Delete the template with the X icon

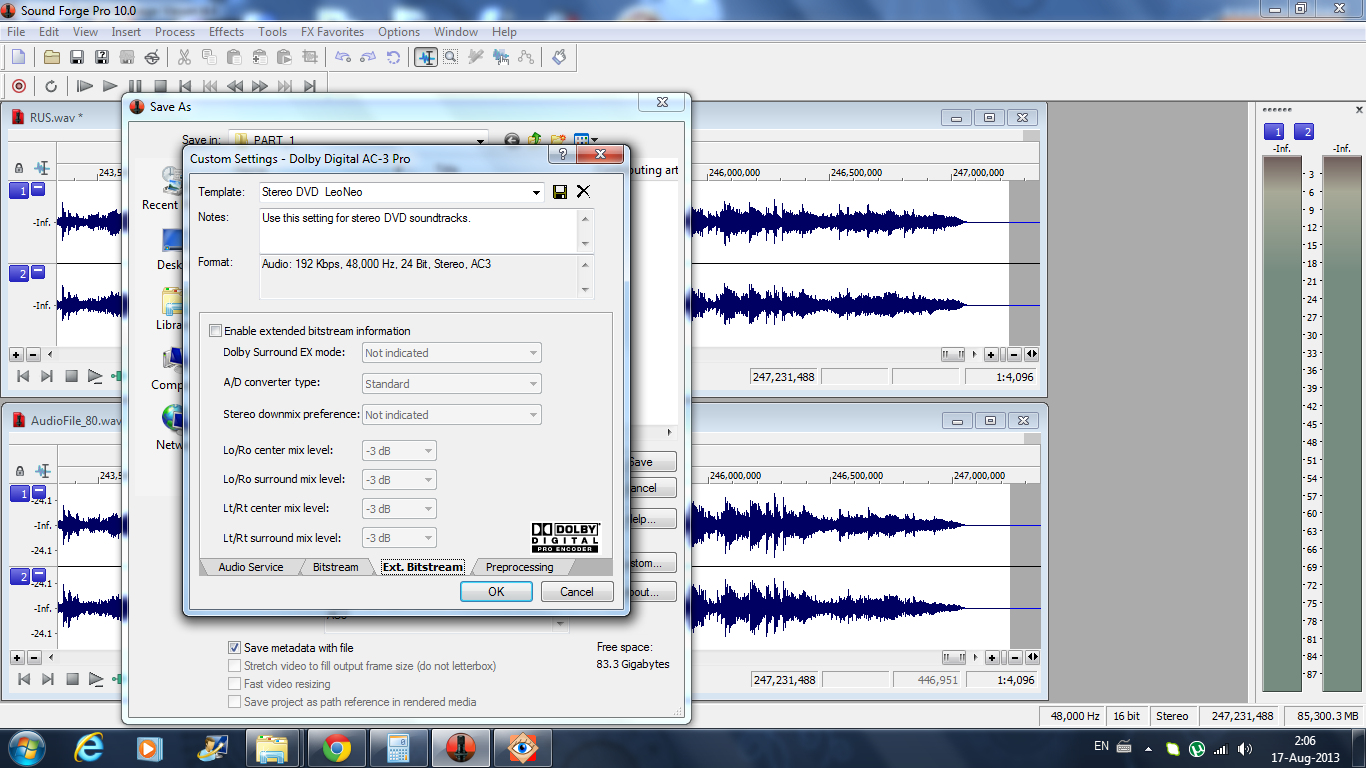pyautogui.click(x=583, y=192)
